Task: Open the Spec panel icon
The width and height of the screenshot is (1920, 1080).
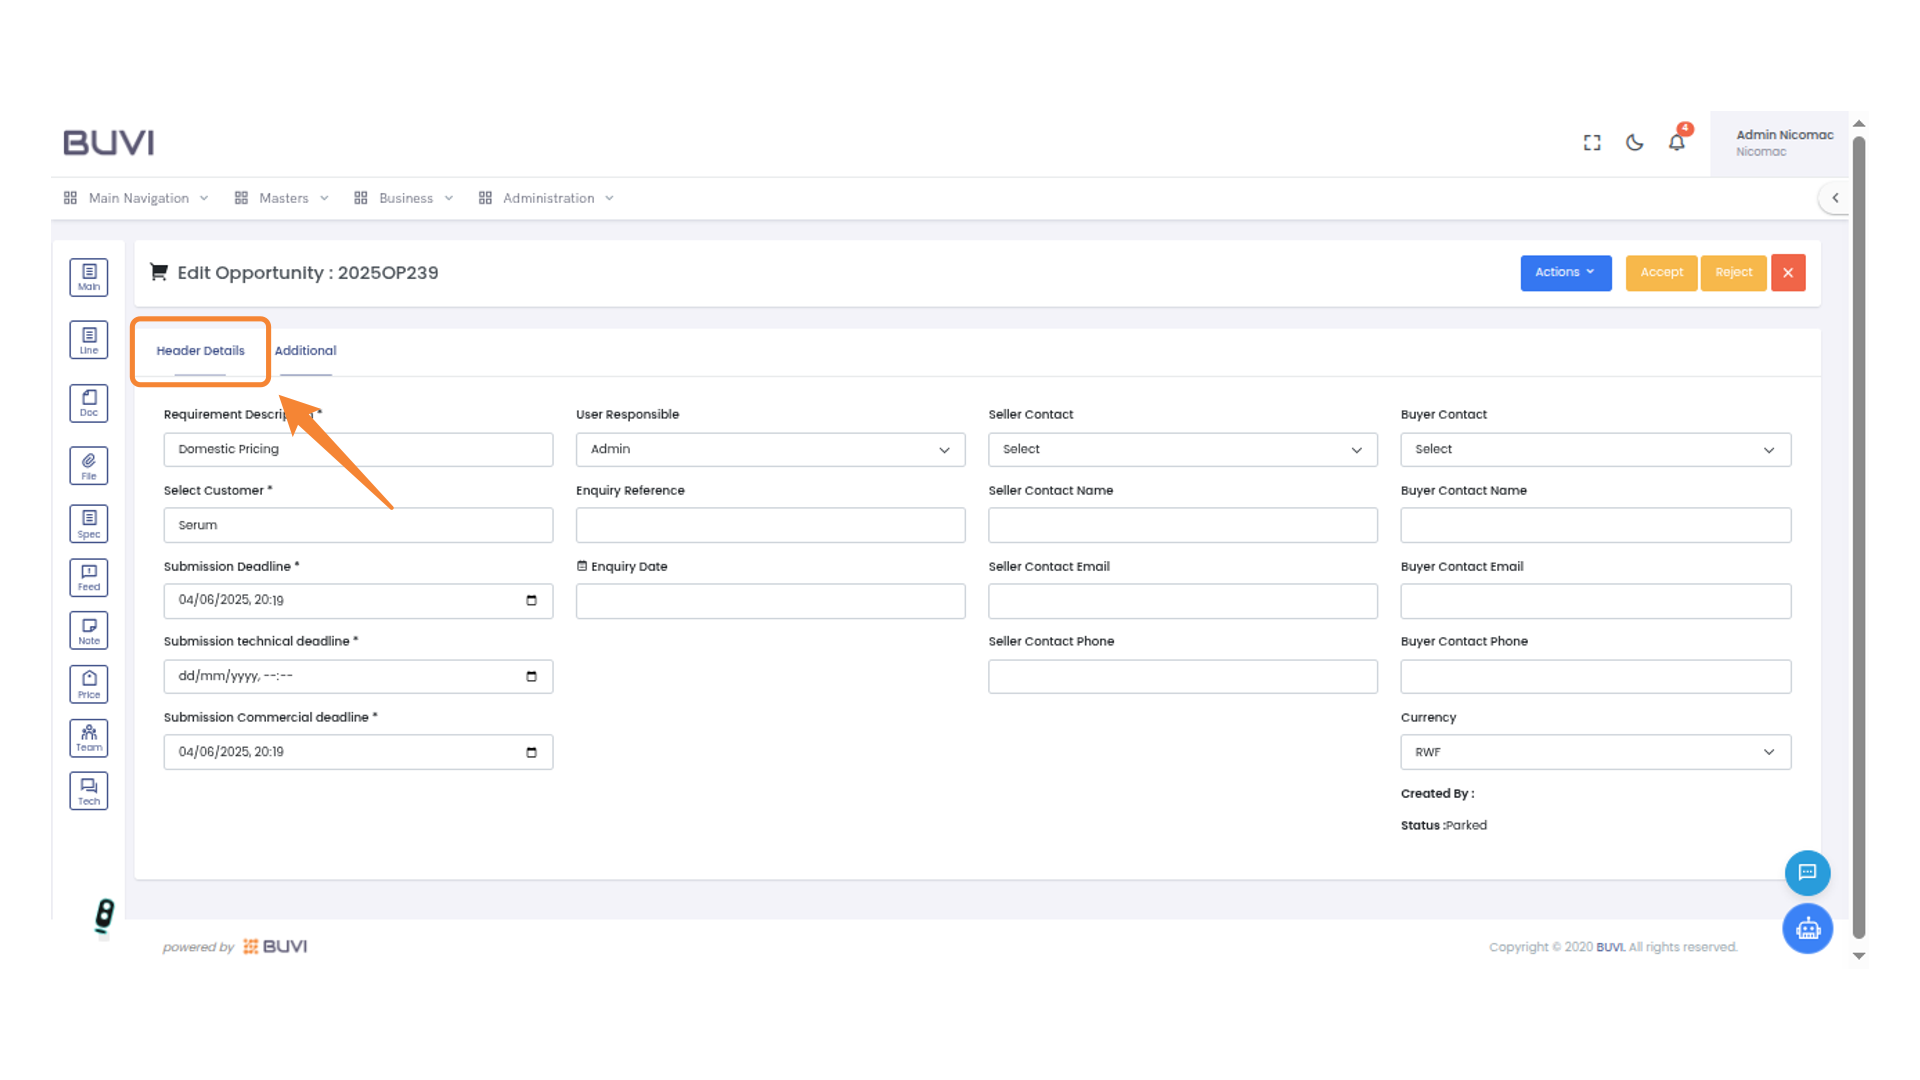Action: click(88, 522)
